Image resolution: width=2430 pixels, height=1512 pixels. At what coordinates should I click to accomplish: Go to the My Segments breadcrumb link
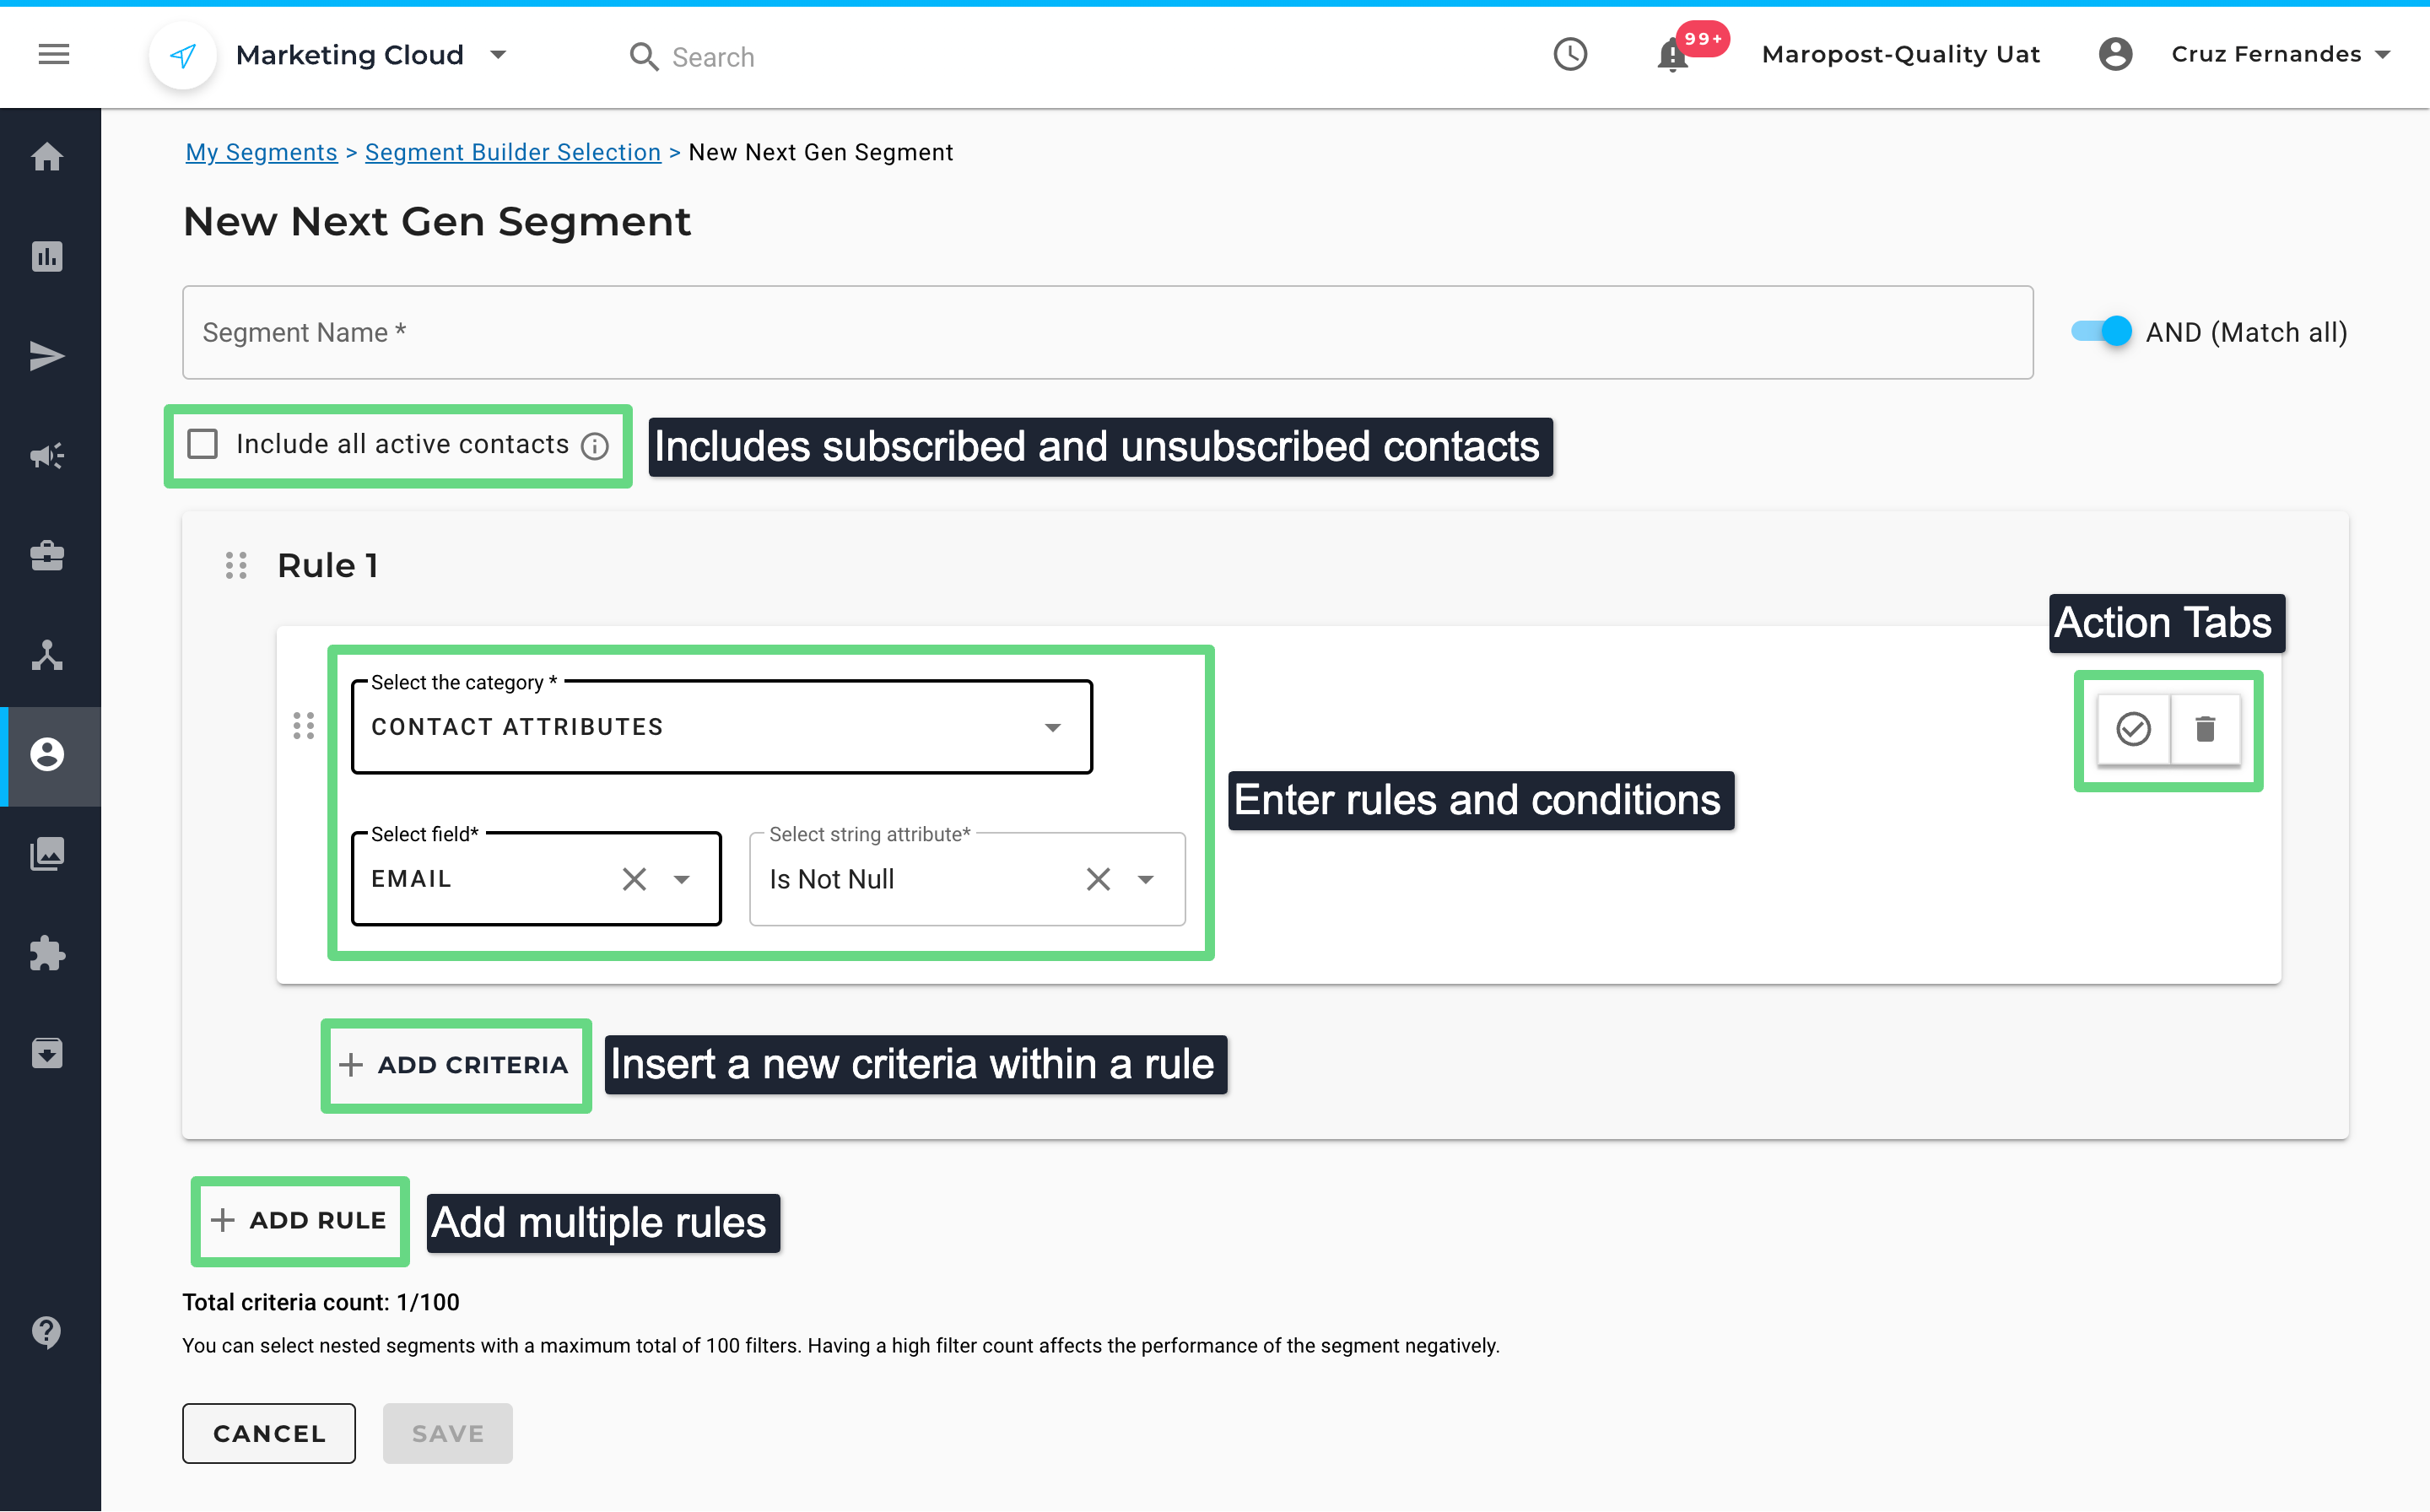pyautogui.click(x=261, y=152)
